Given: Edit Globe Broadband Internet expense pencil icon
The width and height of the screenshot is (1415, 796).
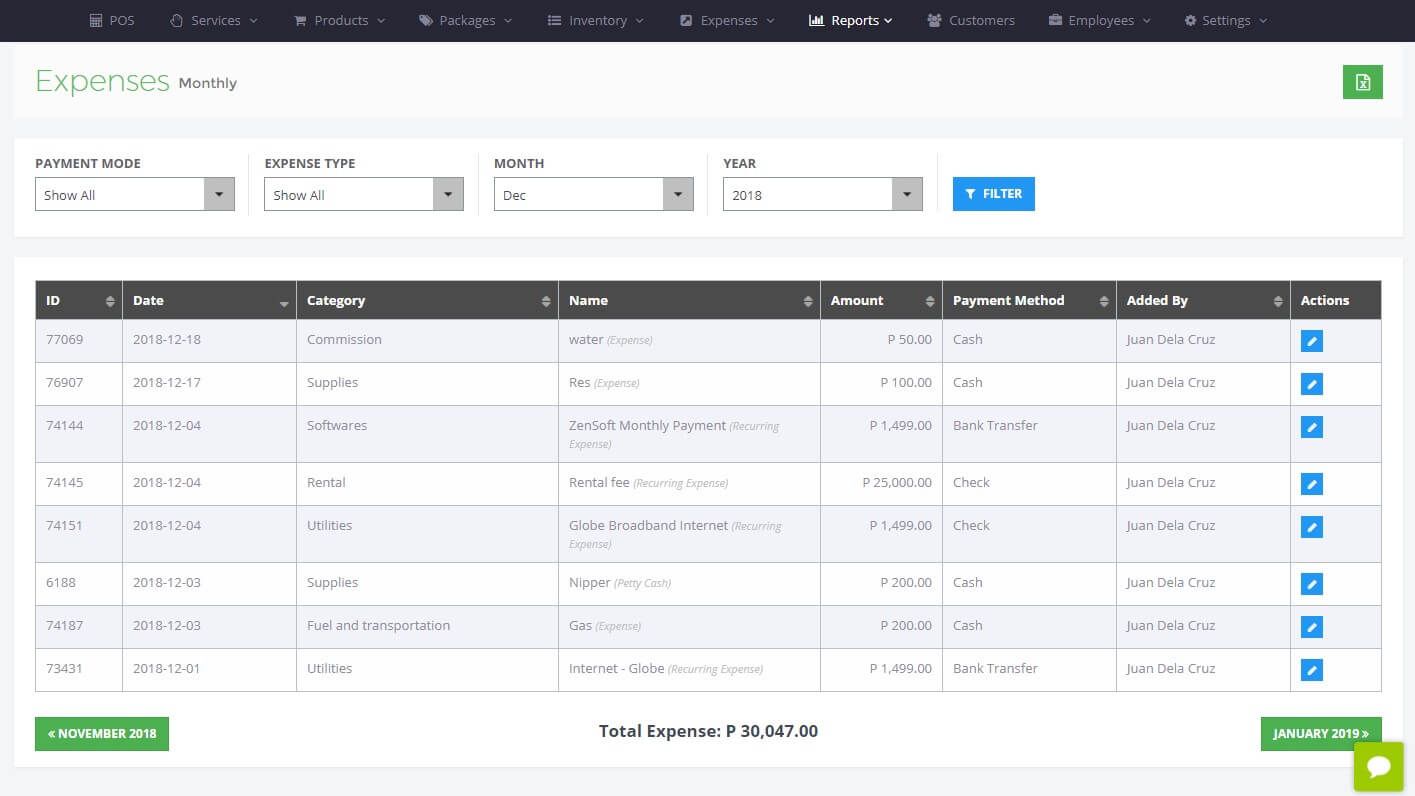Looking at the screenshot, I should [1312, 527].
